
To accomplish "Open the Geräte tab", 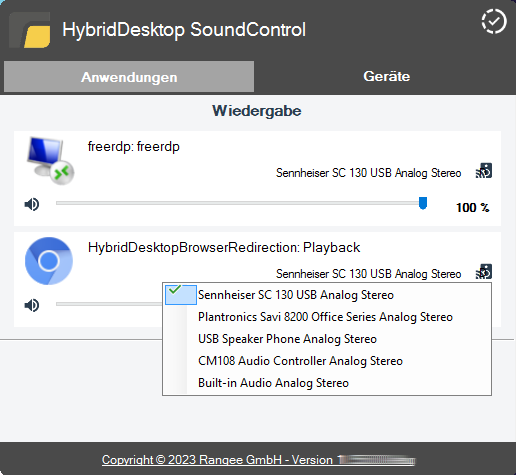I will (386, 77).
